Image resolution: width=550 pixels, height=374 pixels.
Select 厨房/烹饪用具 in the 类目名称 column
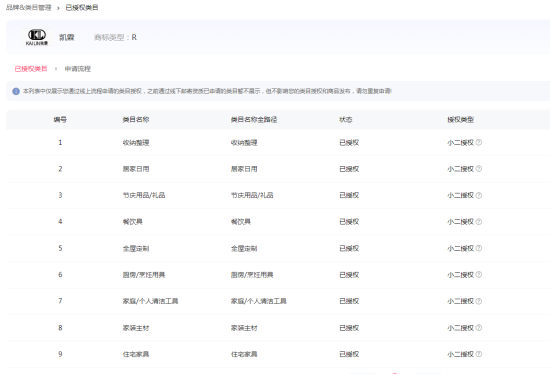click(x=144, y=275)
